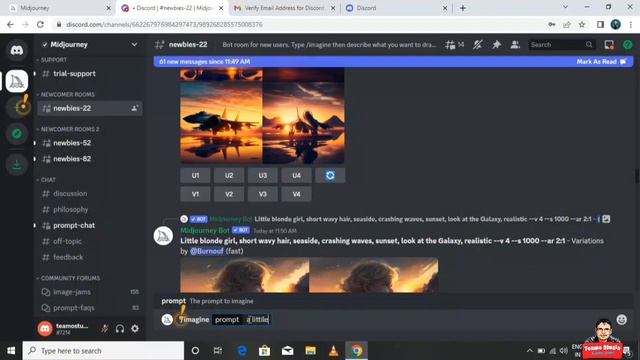Image resolution: width=640 pixels, height=360 pixels.
Task: Show hidden system tray icons
Action: click(x=529, y=351)
